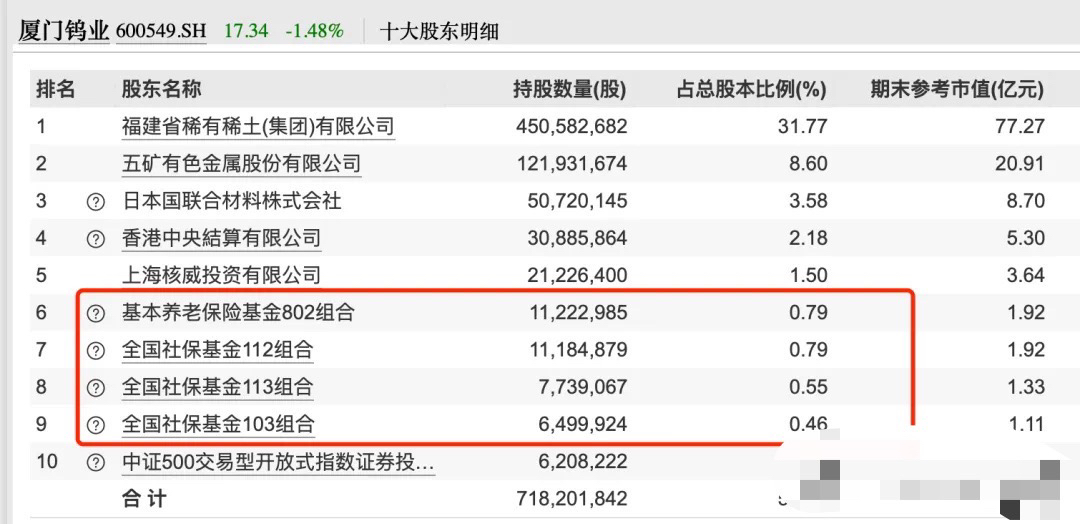Click the question-mark icon beside 全国社保基金113组合
1080x524 pixels.
click(96, 388)
